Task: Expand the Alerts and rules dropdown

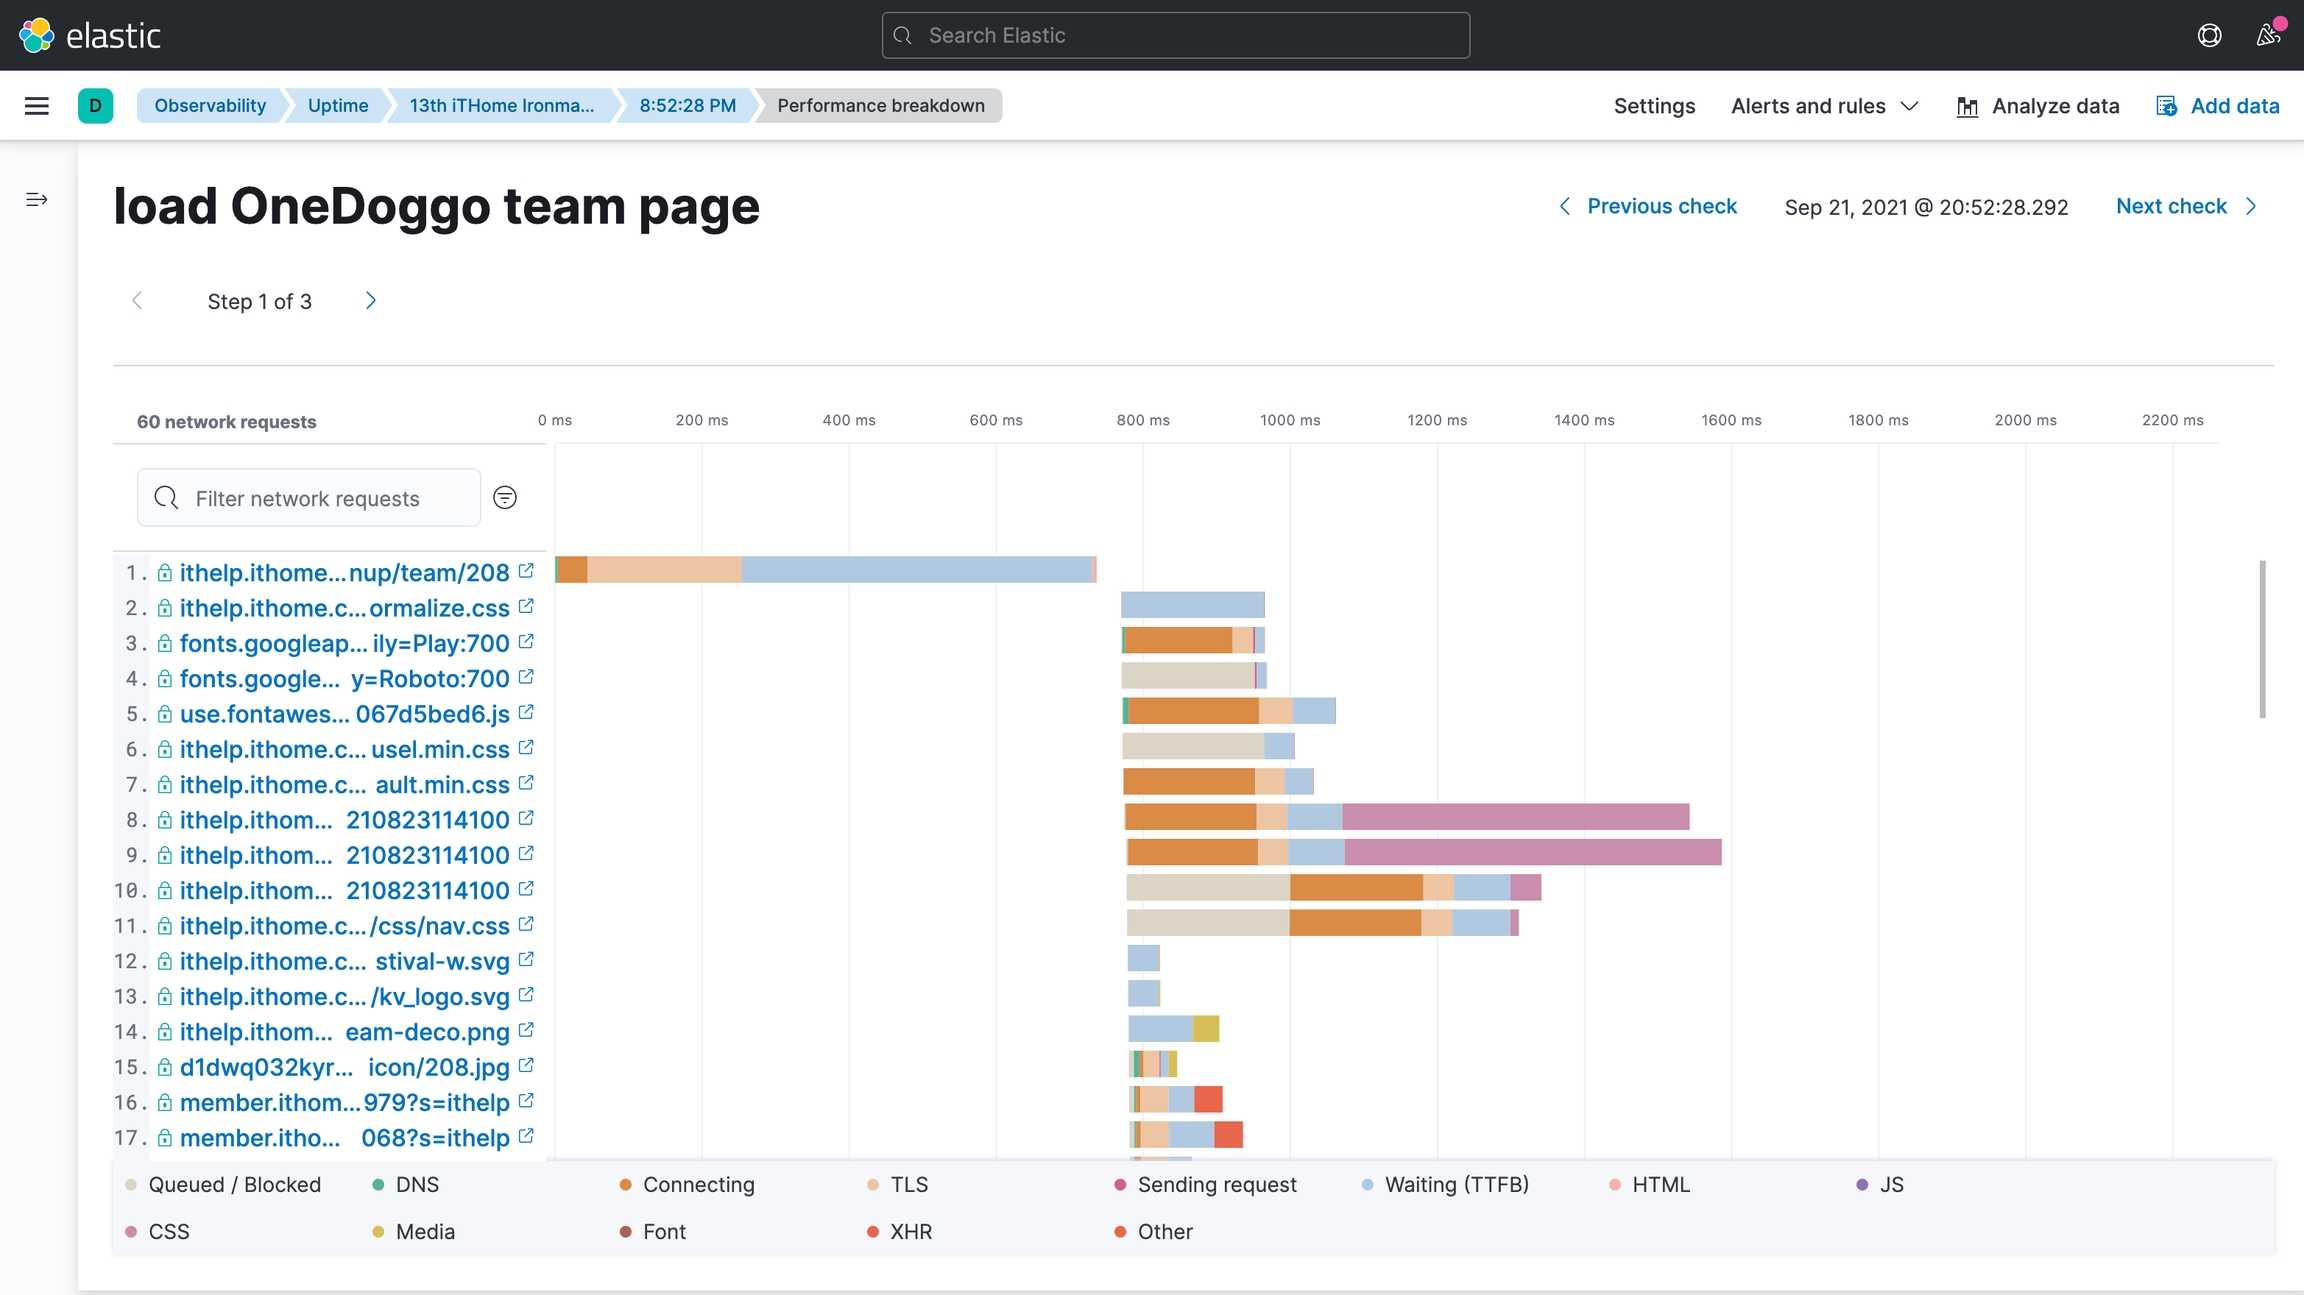Action: (1825, 106)
